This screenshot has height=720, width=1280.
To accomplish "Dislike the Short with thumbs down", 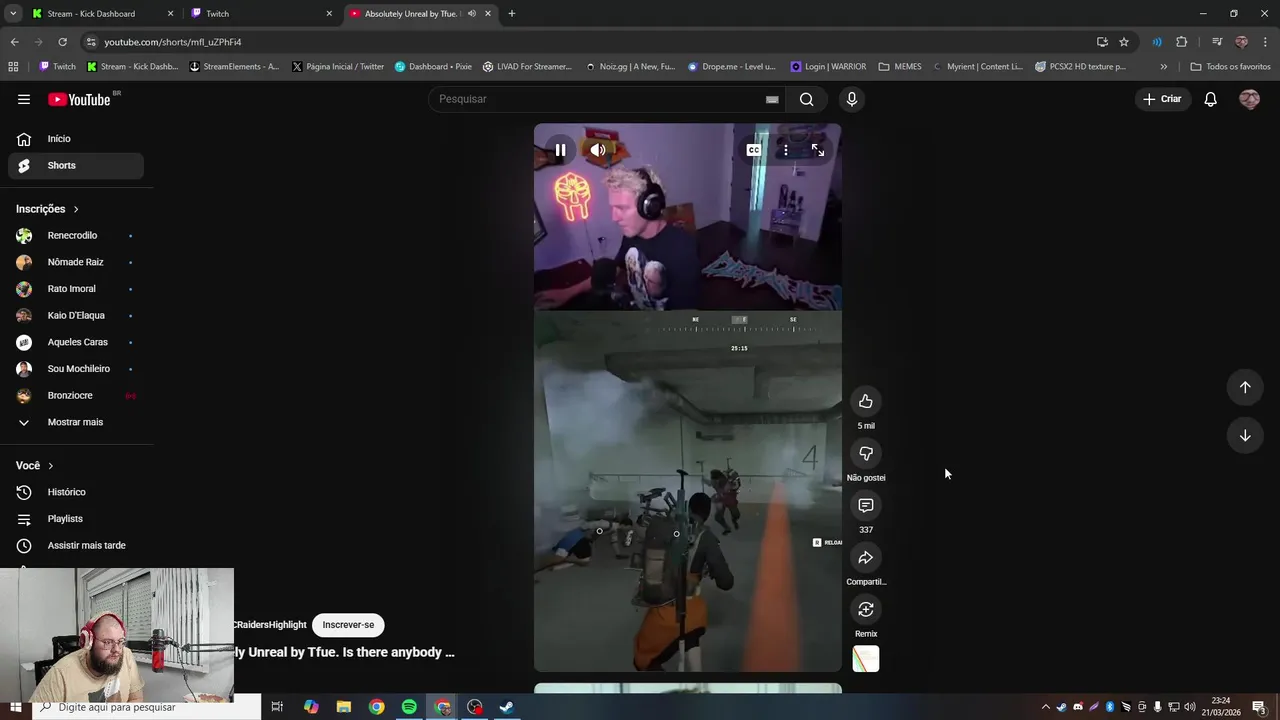I will [866, 453].
